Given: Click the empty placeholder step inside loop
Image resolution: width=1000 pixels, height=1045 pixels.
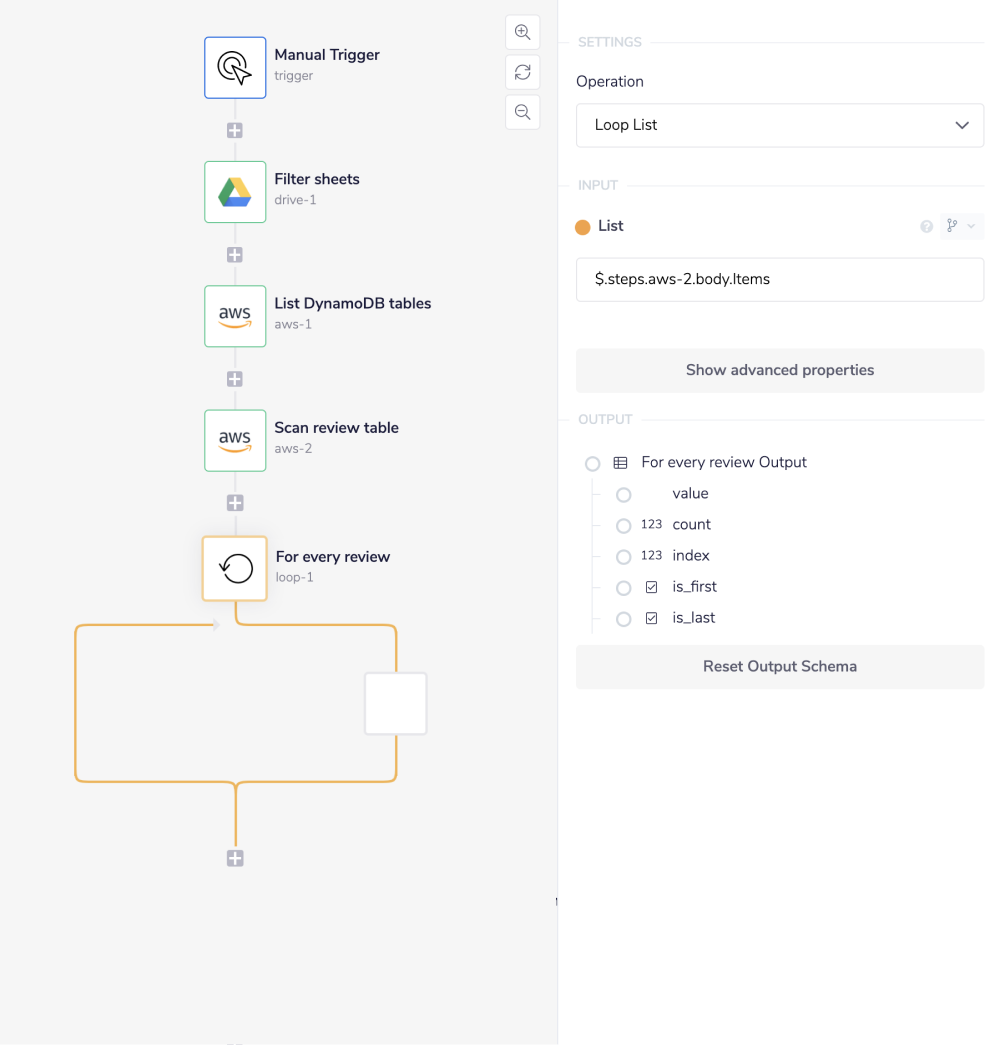Looking at the screenshot, I should [396, 704].
